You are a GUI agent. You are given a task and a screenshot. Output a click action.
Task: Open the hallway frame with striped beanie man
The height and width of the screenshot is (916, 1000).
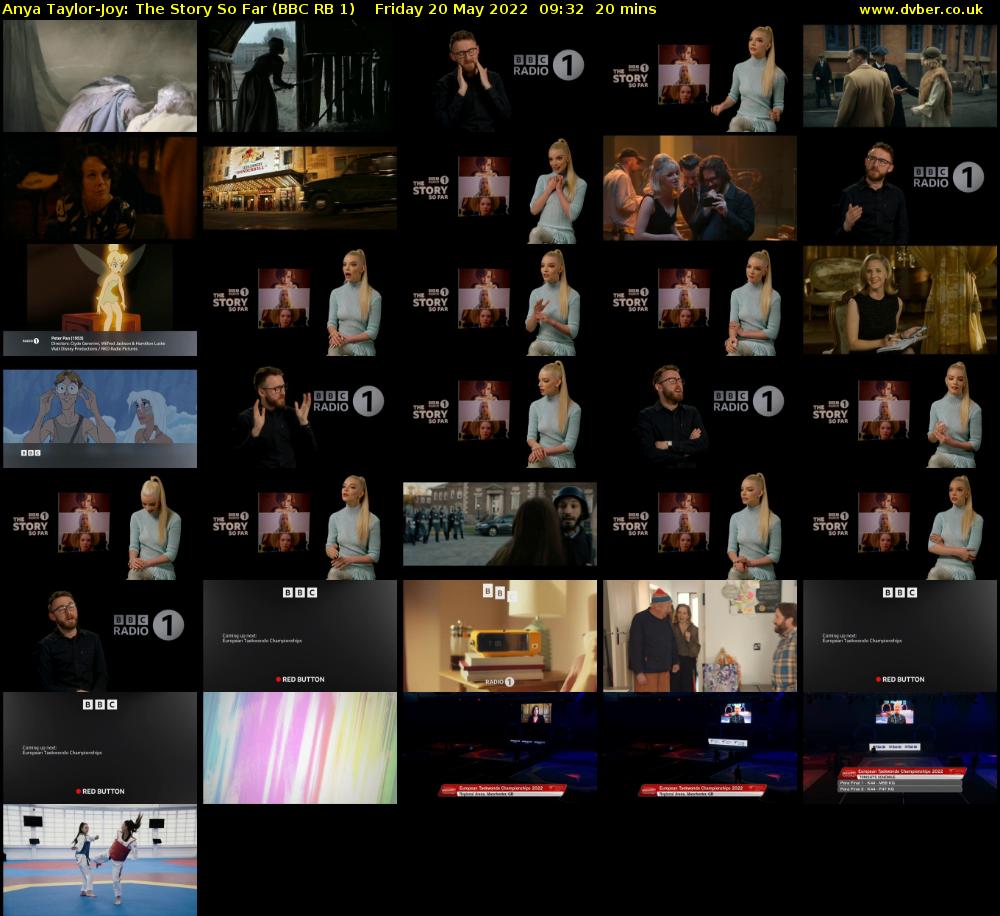point(700,636)
